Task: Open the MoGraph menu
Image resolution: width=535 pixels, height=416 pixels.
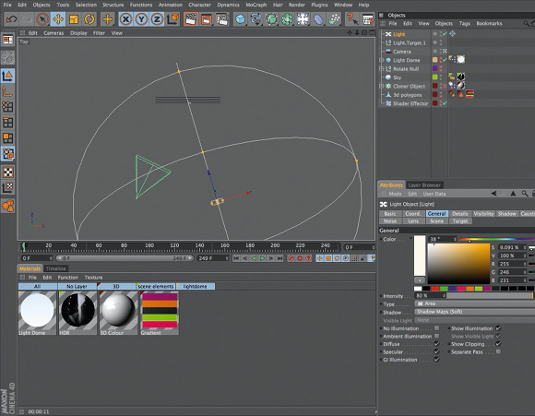Action: point(256,5)
